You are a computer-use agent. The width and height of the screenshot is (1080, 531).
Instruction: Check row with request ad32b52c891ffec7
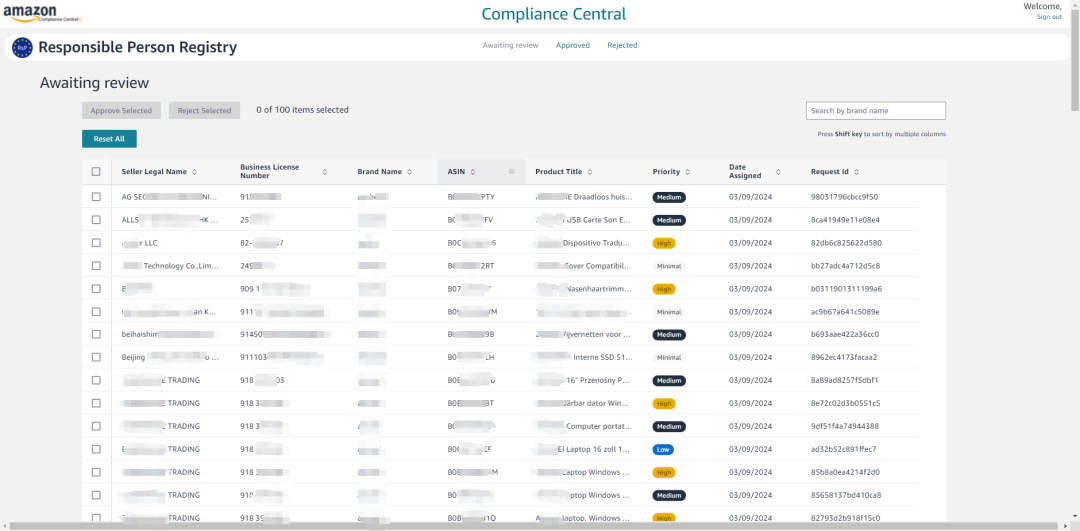point(96,449)
